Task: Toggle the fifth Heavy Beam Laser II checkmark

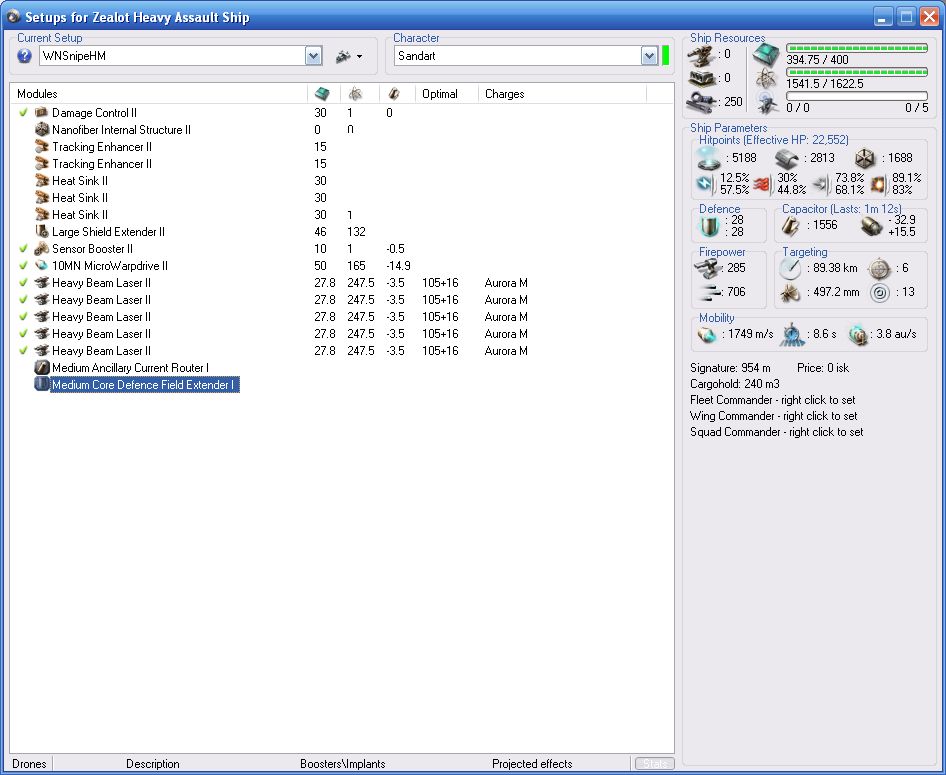Action: [24, 350]
